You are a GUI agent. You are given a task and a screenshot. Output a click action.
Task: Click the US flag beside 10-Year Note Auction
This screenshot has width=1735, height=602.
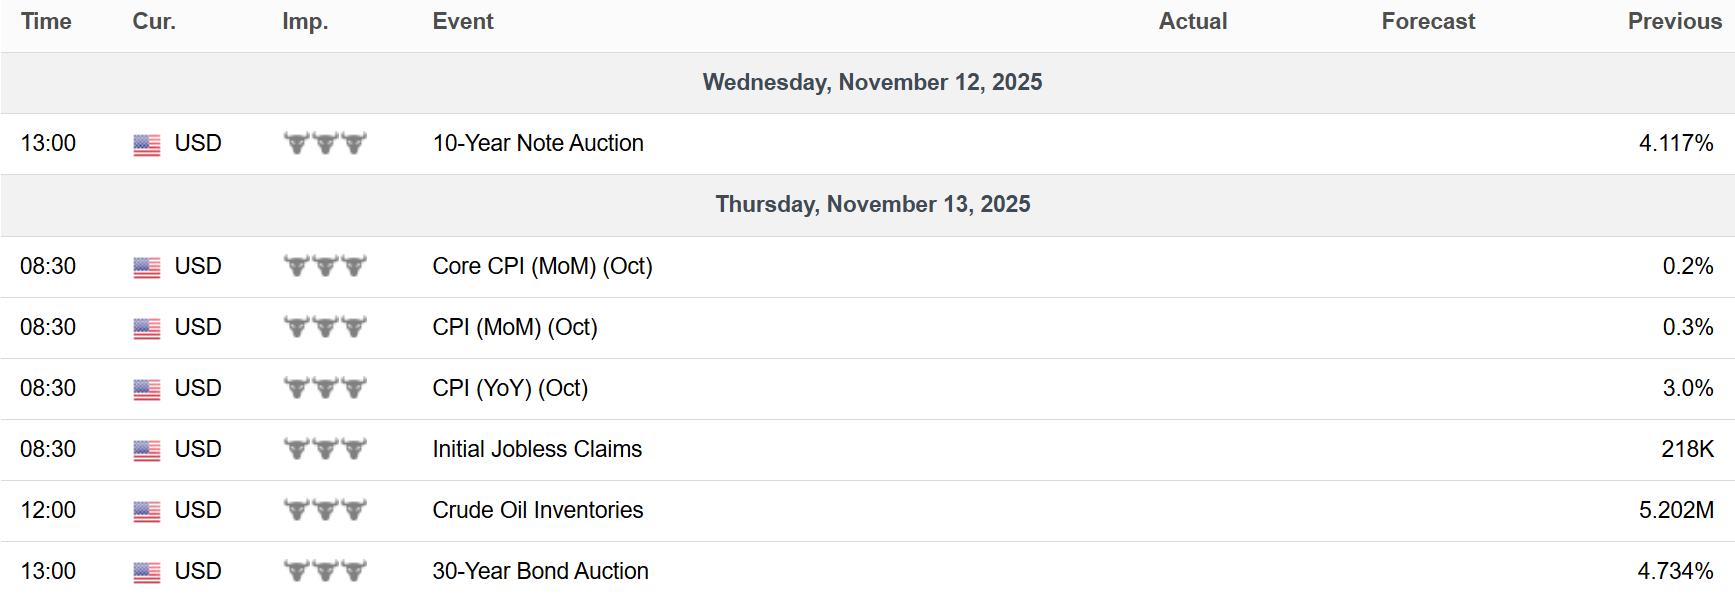[146, 145]
